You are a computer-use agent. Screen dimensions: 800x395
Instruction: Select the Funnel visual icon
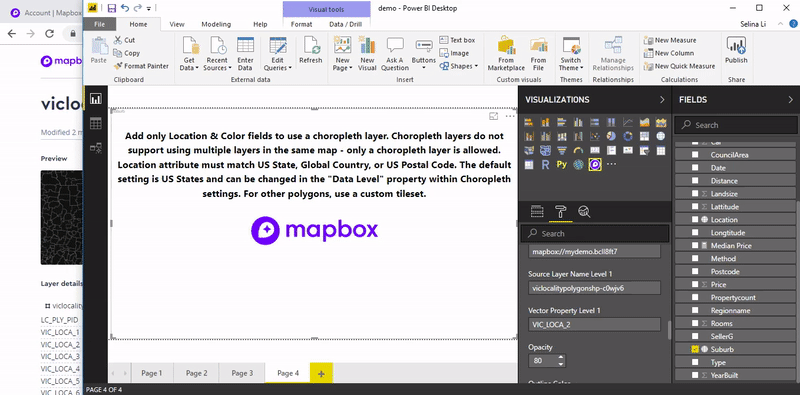pos(562,151)
